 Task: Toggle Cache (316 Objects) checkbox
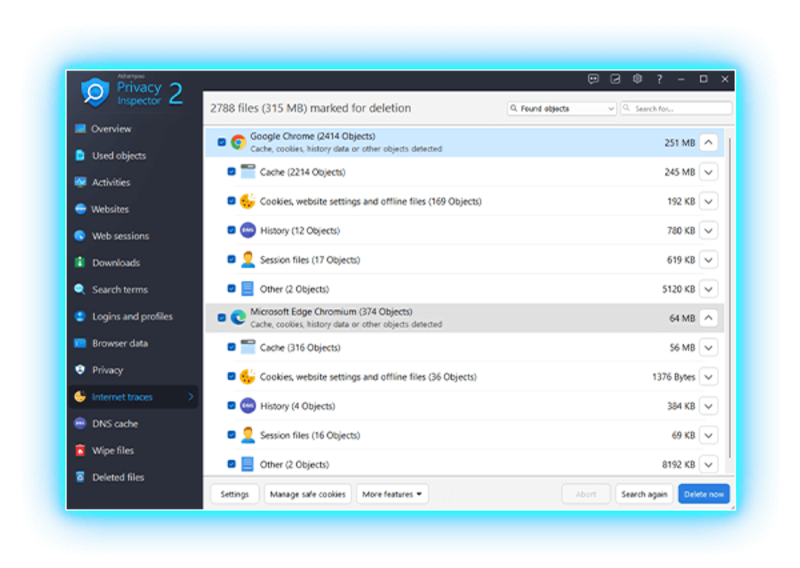pyautogui.click(x=231, y=347)
